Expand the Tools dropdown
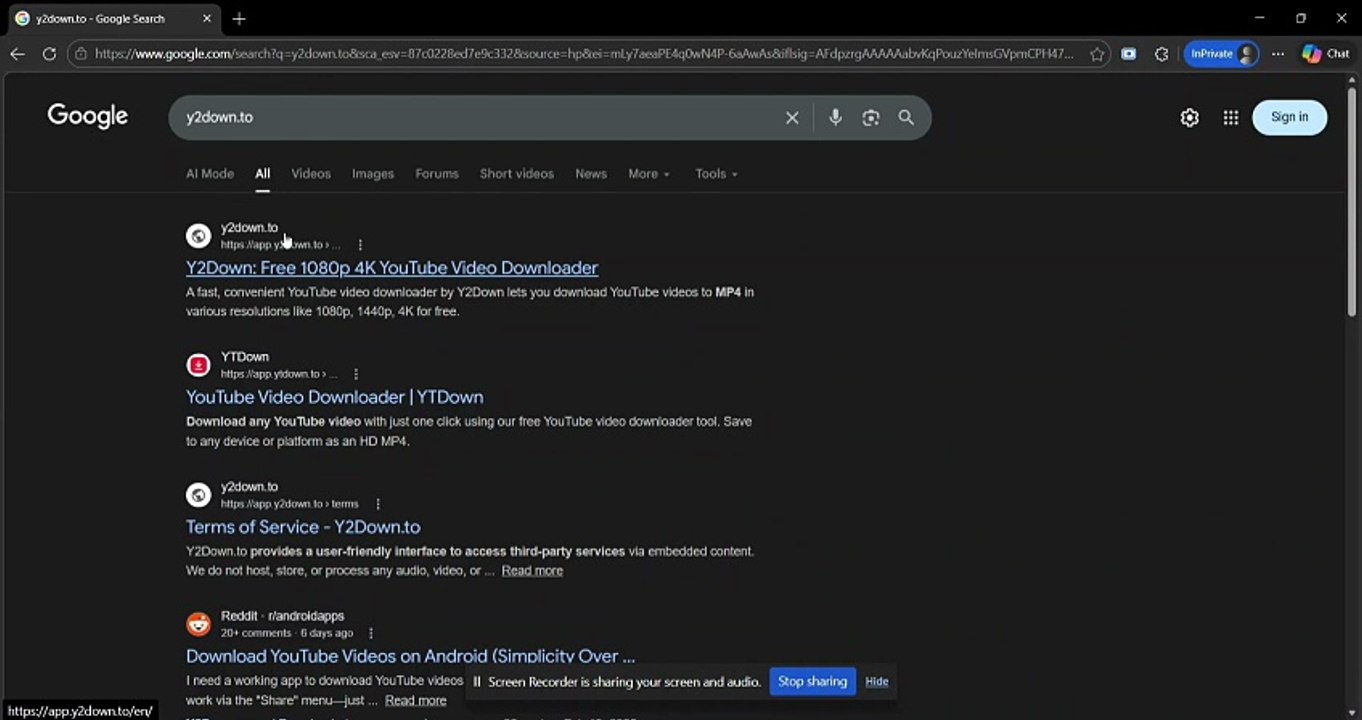Image resolution: width=1362 pixels, height=720 pixels. click(716, 174)
